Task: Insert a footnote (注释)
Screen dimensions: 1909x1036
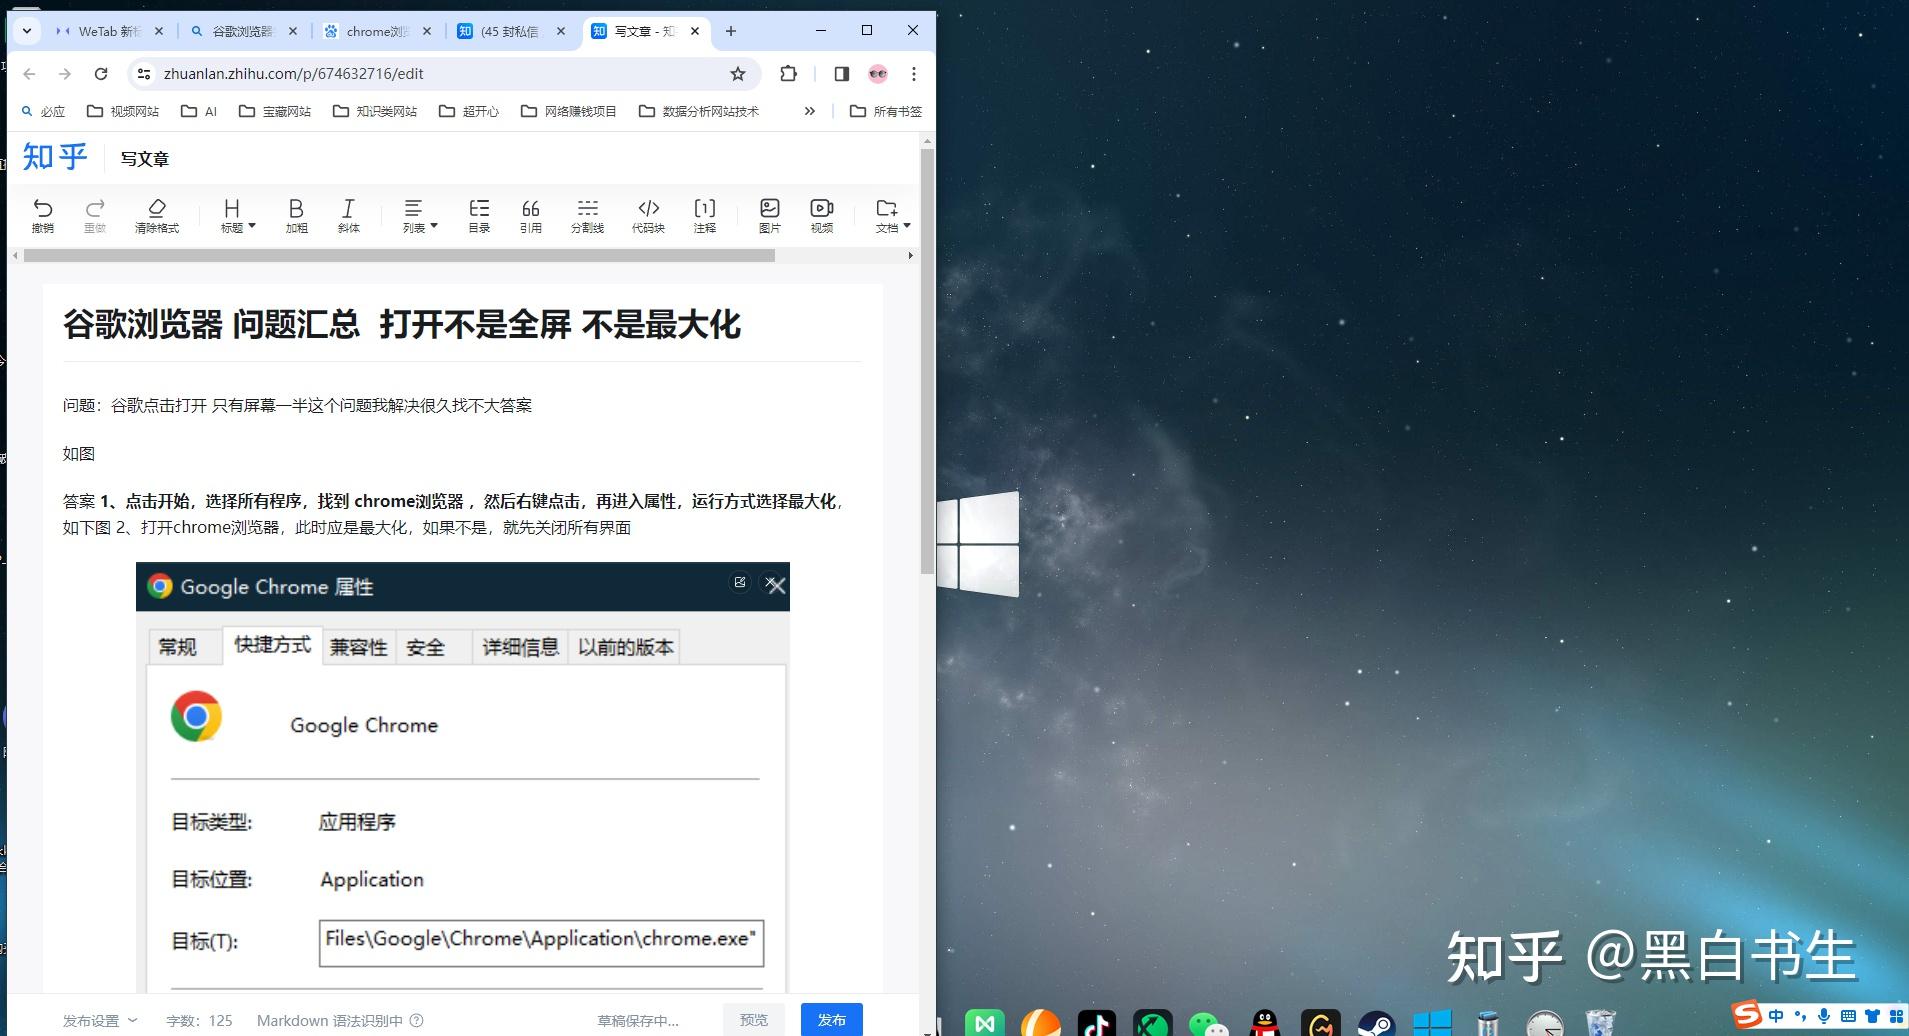Action: 705,215
